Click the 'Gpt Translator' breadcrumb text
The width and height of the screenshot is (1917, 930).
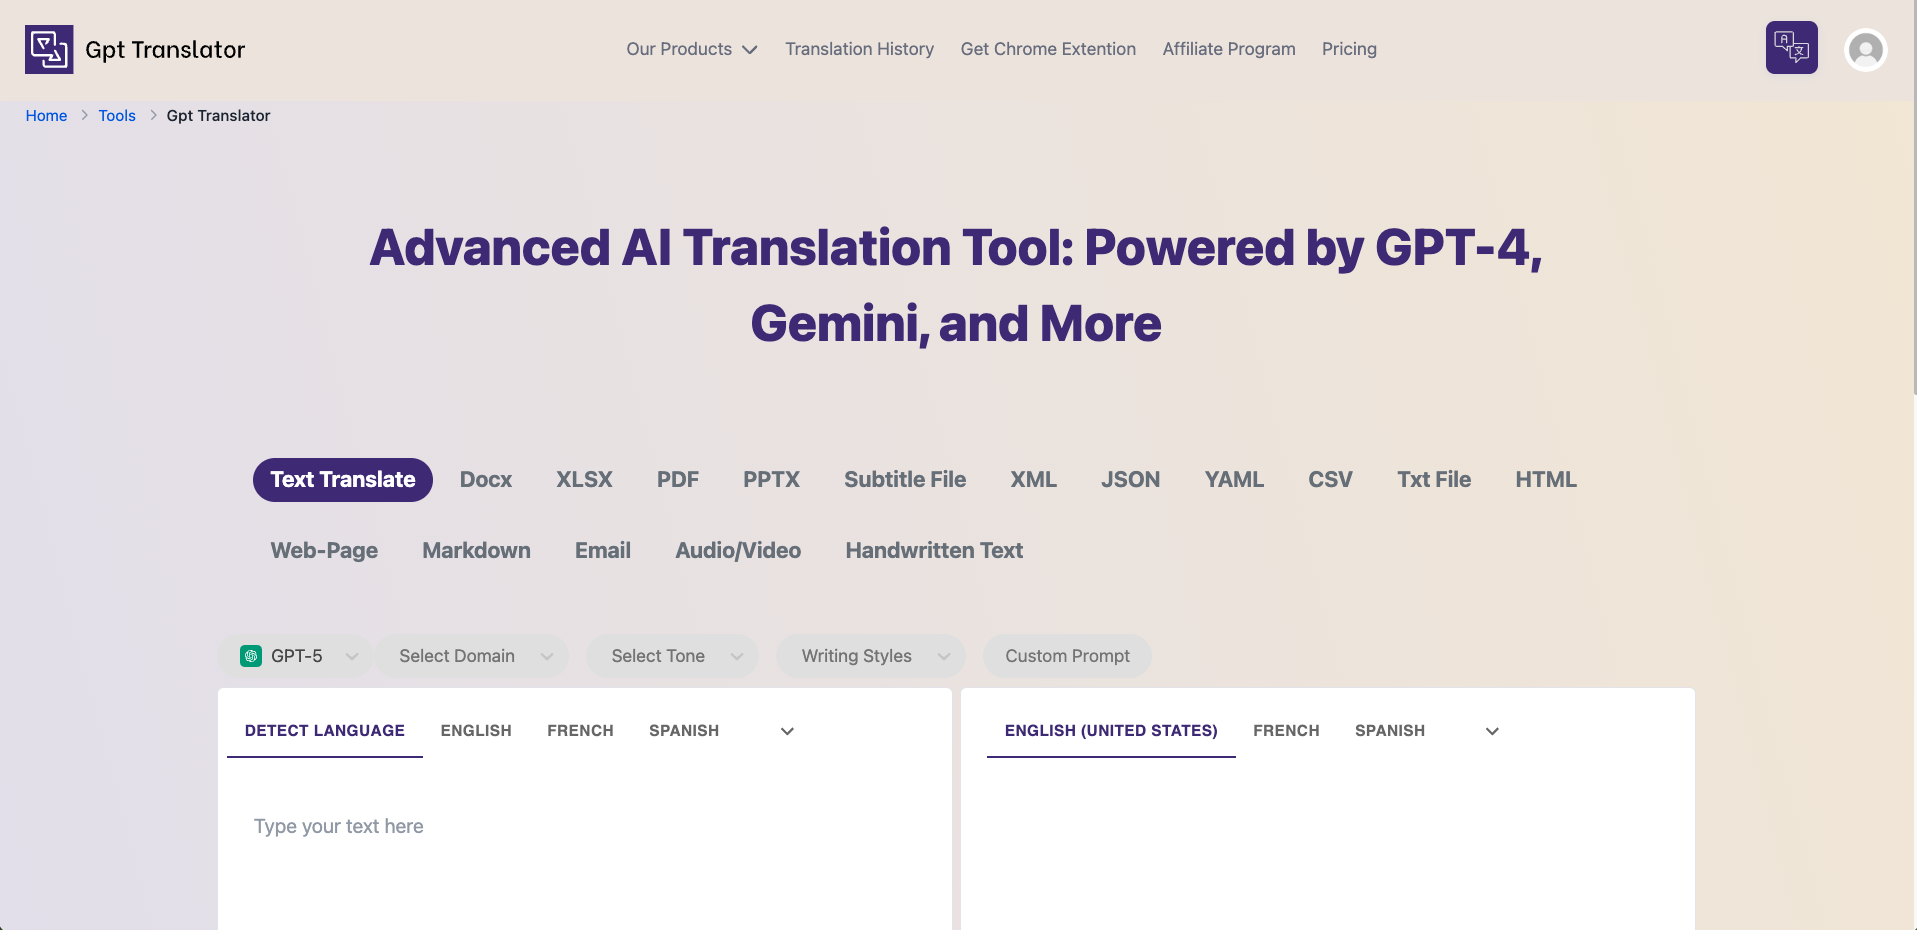218,116
